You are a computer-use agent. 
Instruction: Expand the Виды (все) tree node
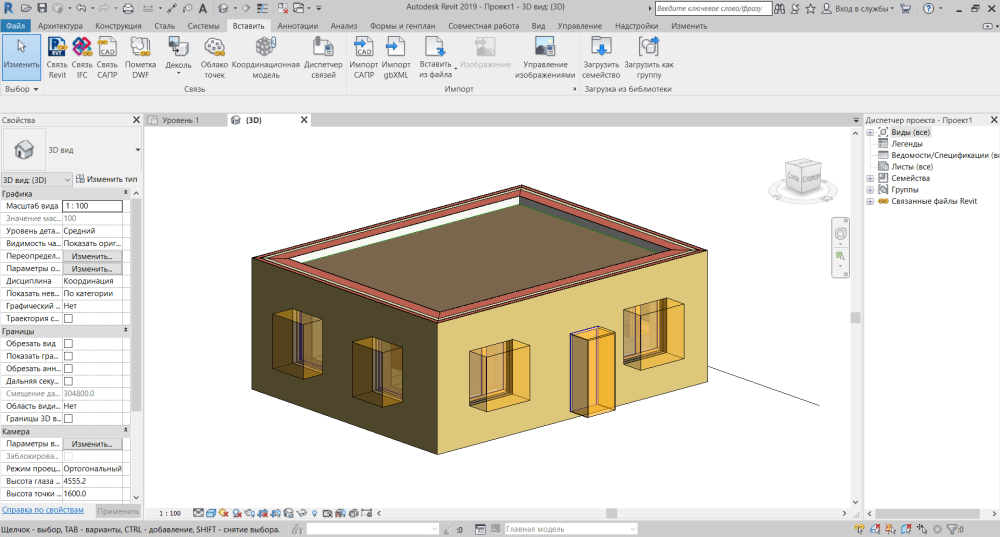[x=870, y=132]
